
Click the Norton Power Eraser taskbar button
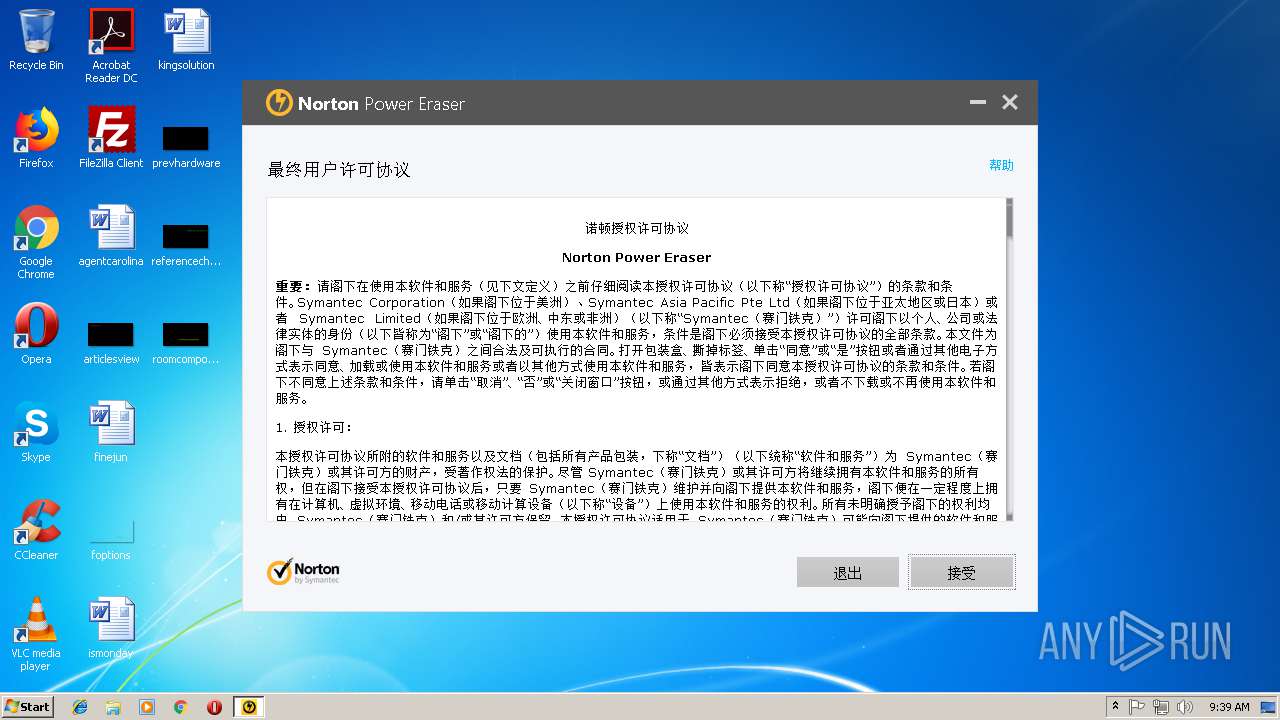(249, 707)
